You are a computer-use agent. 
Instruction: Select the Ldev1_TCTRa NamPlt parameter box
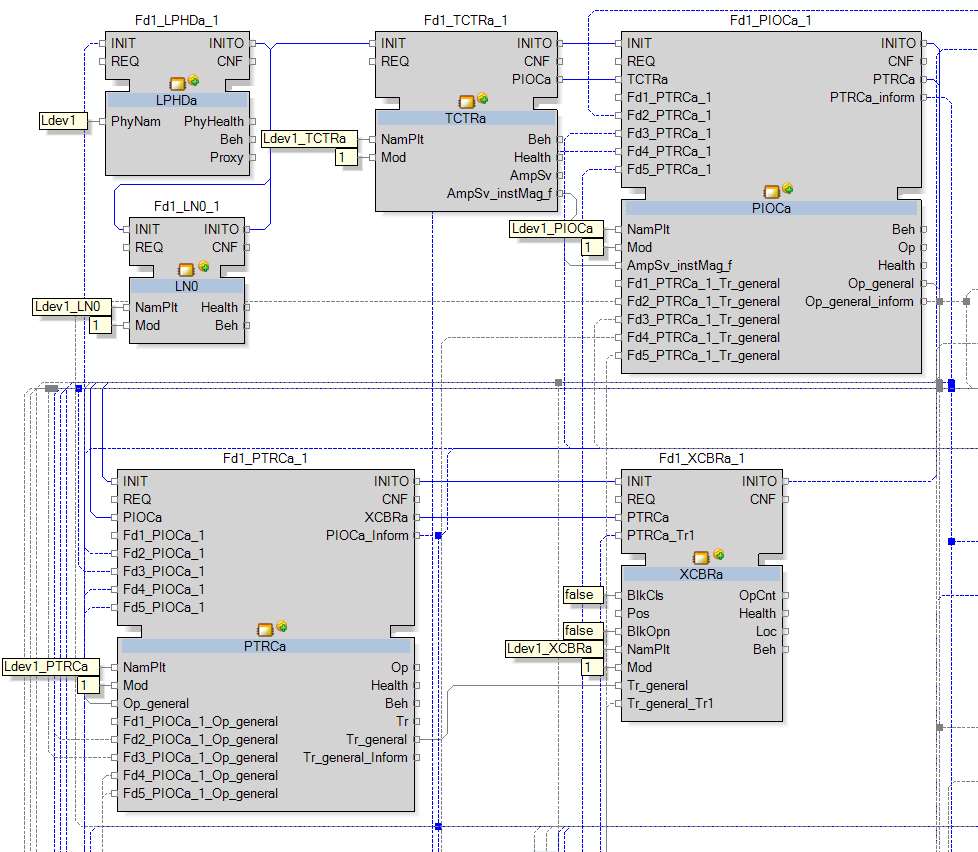pos(304,139)
